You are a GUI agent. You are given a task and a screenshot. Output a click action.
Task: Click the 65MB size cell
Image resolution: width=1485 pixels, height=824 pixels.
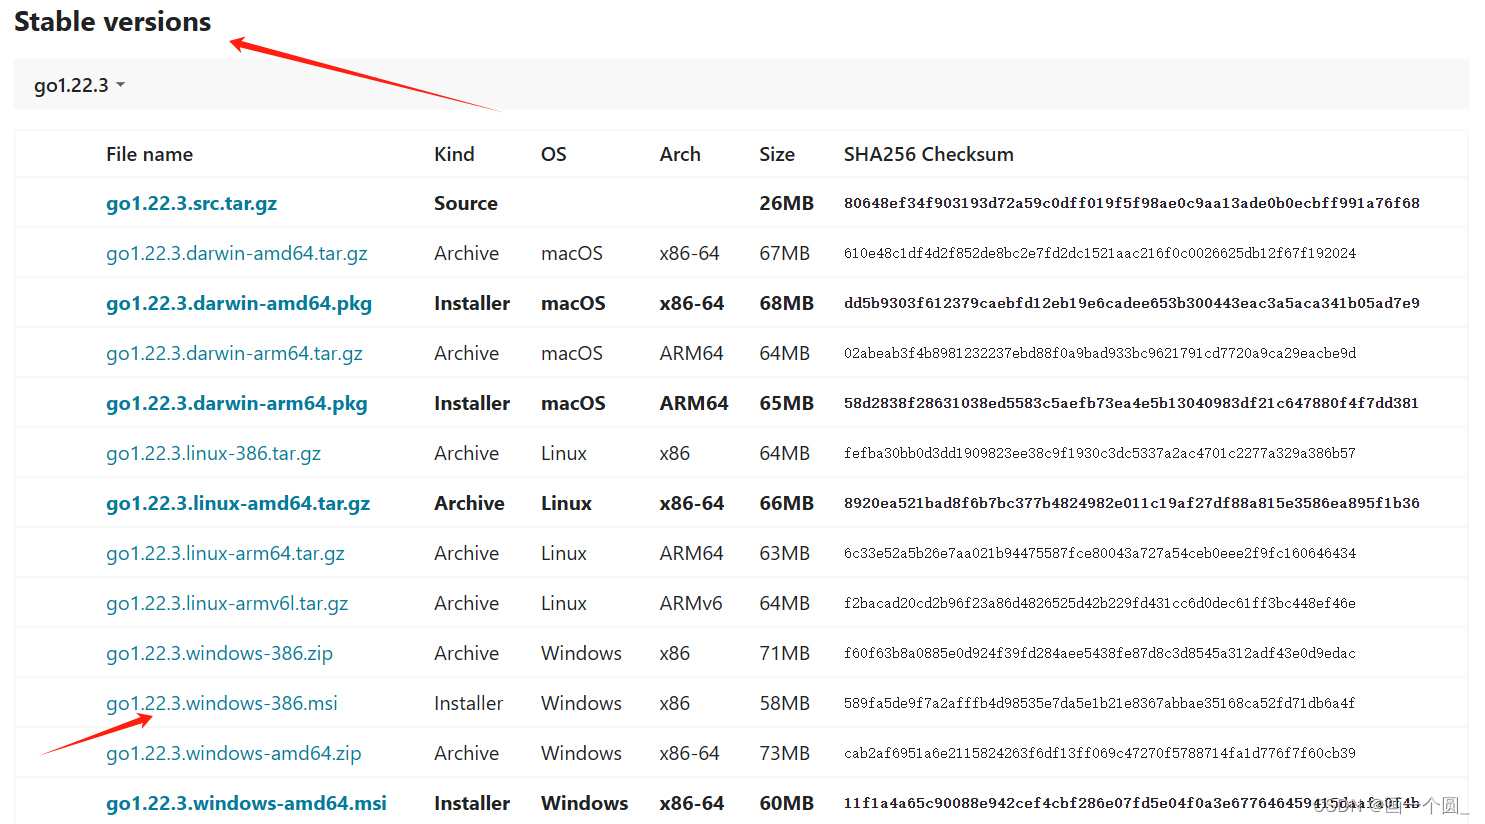click(x=786, y=403)
